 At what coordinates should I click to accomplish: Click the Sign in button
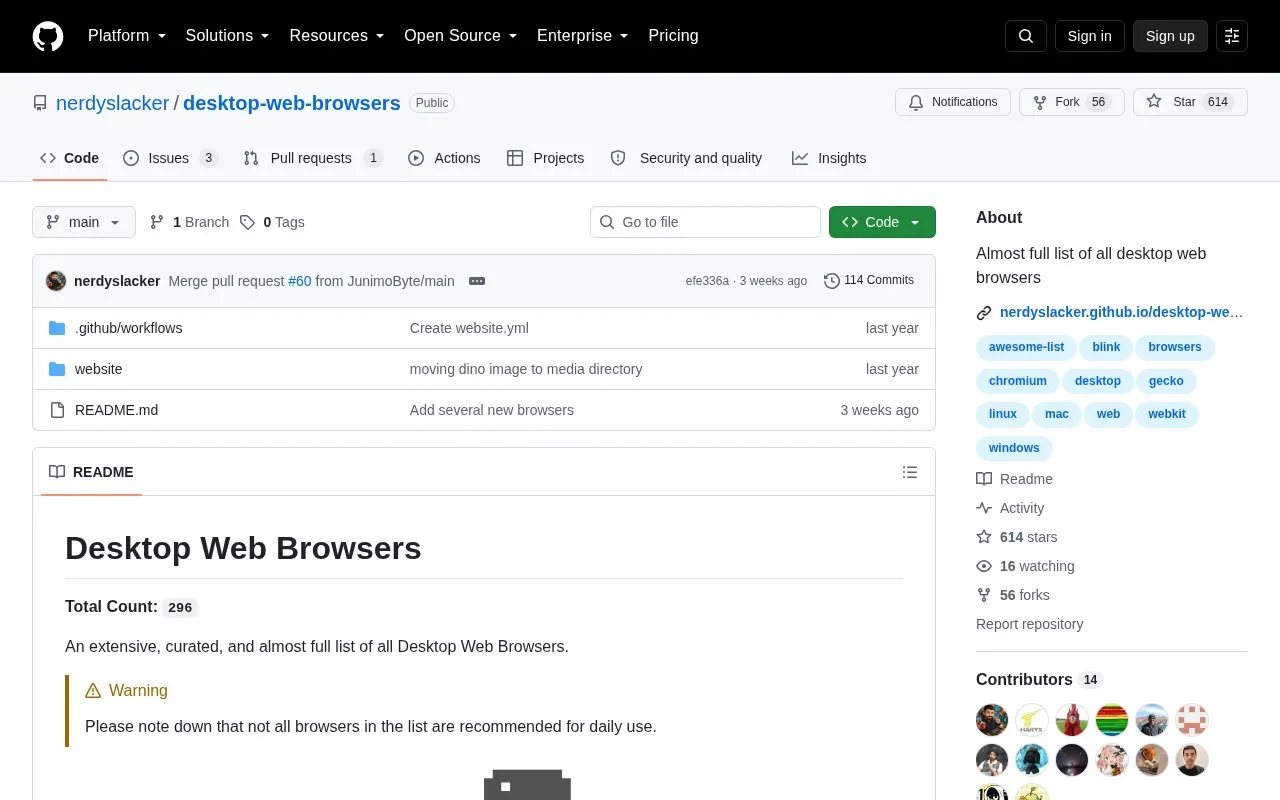point(1089,36)
